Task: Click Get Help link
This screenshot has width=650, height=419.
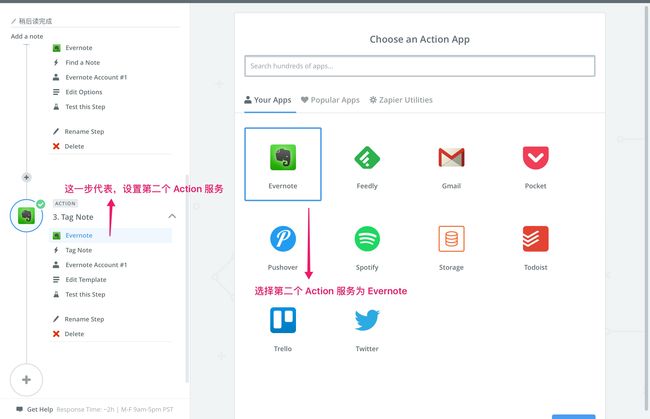Action: (x=40, y=409)
